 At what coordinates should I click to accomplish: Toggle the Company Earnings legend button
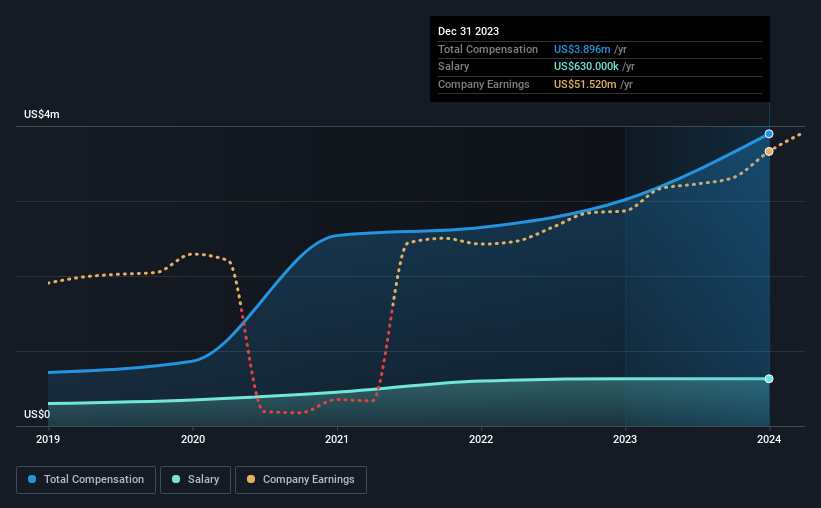click(x=301, y=480)
